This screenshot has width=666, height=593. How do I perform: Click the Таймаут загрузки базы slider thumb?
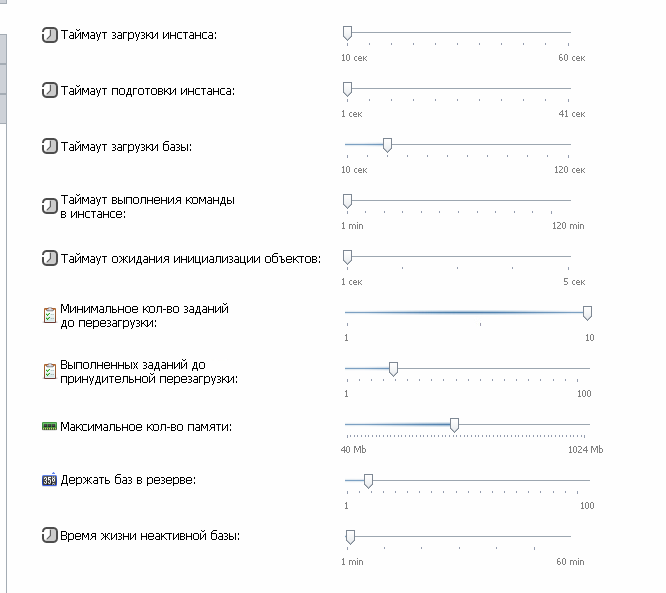(x=387, y=145)
